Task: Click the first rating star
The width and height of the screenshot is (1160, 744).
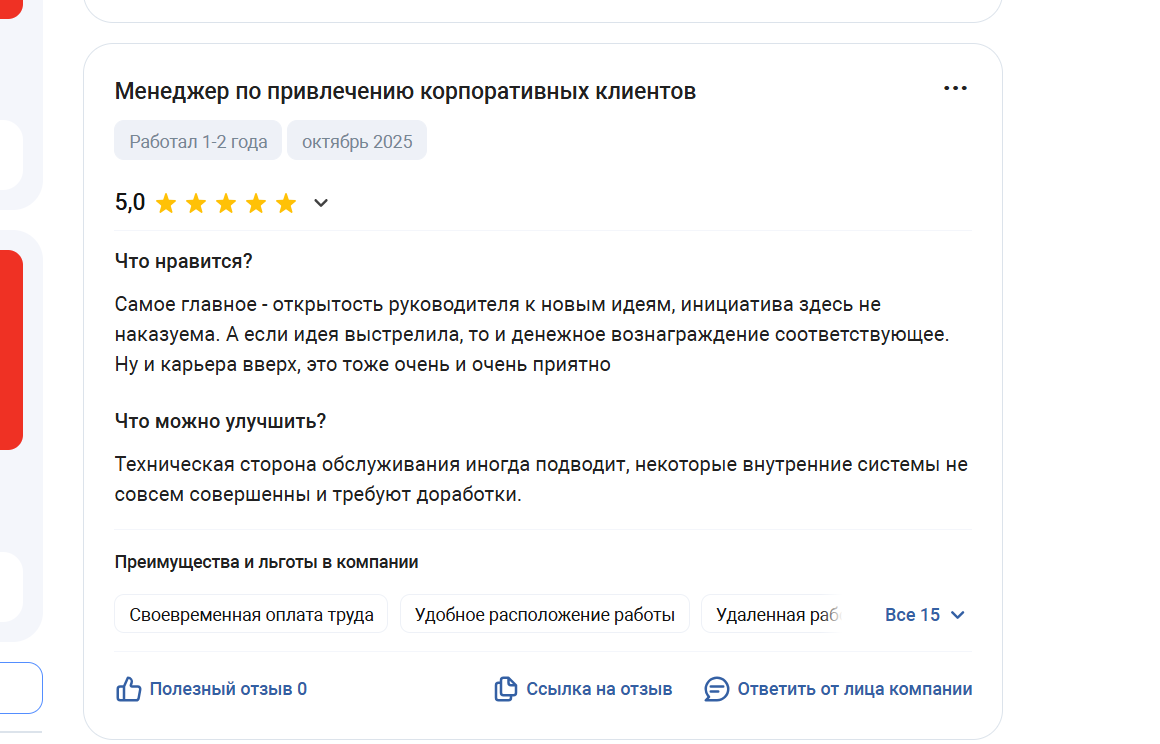Action: (x=166, y=204)
